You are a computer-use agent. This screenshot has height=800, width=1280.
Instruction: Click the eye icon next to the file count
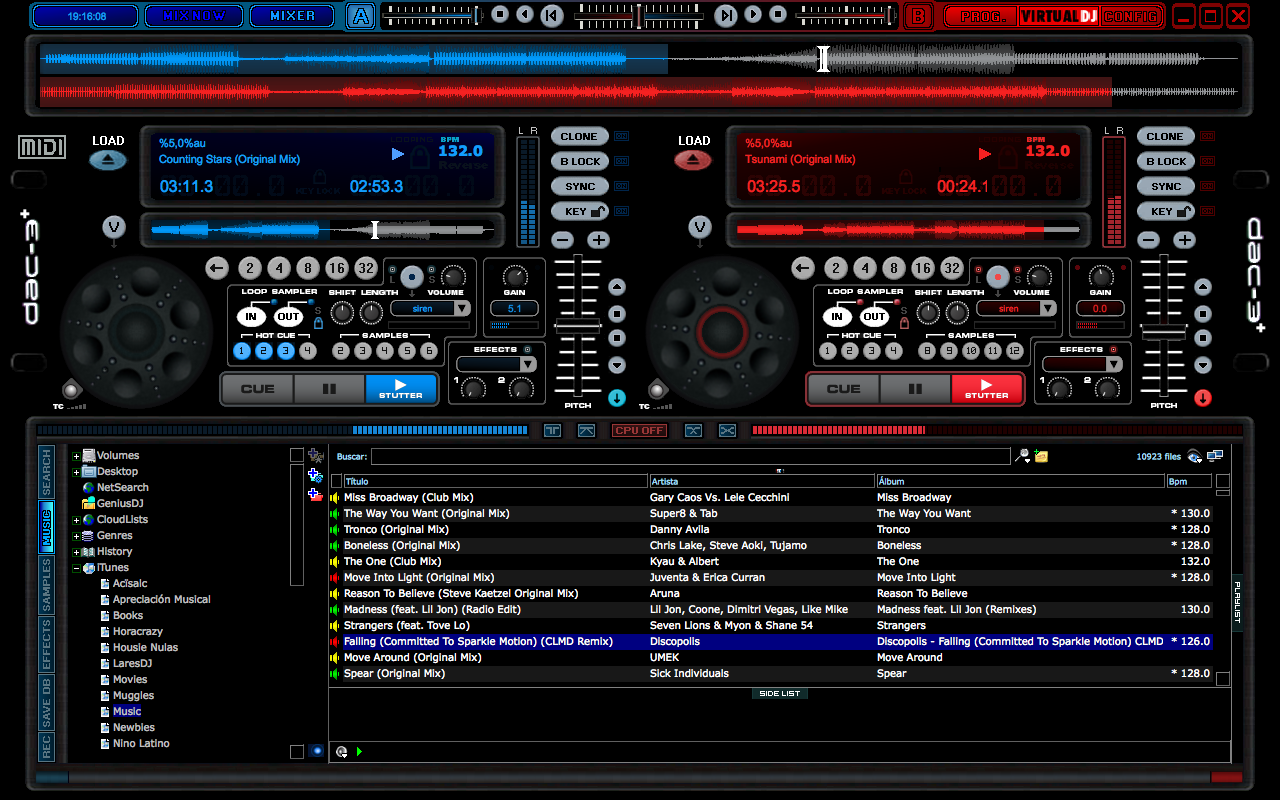(x=1193, y=456)
